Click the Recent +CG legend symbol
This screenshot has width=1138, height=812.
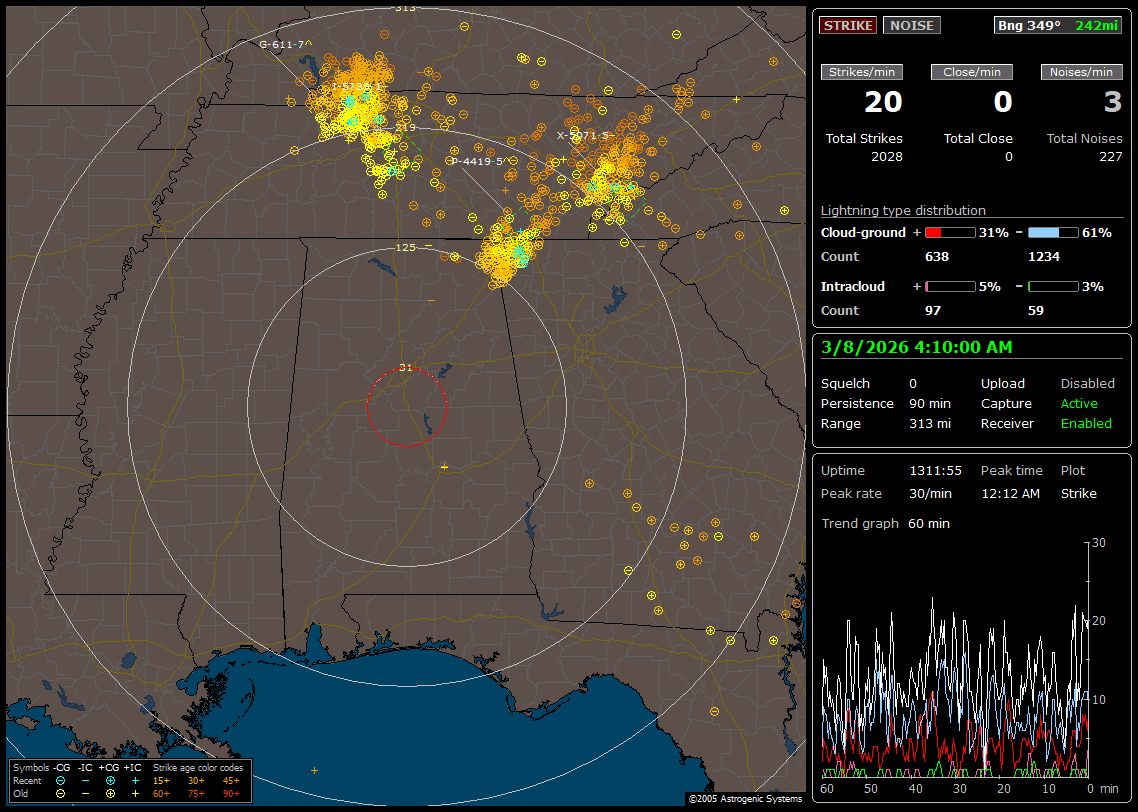click(x=110, y=780)
